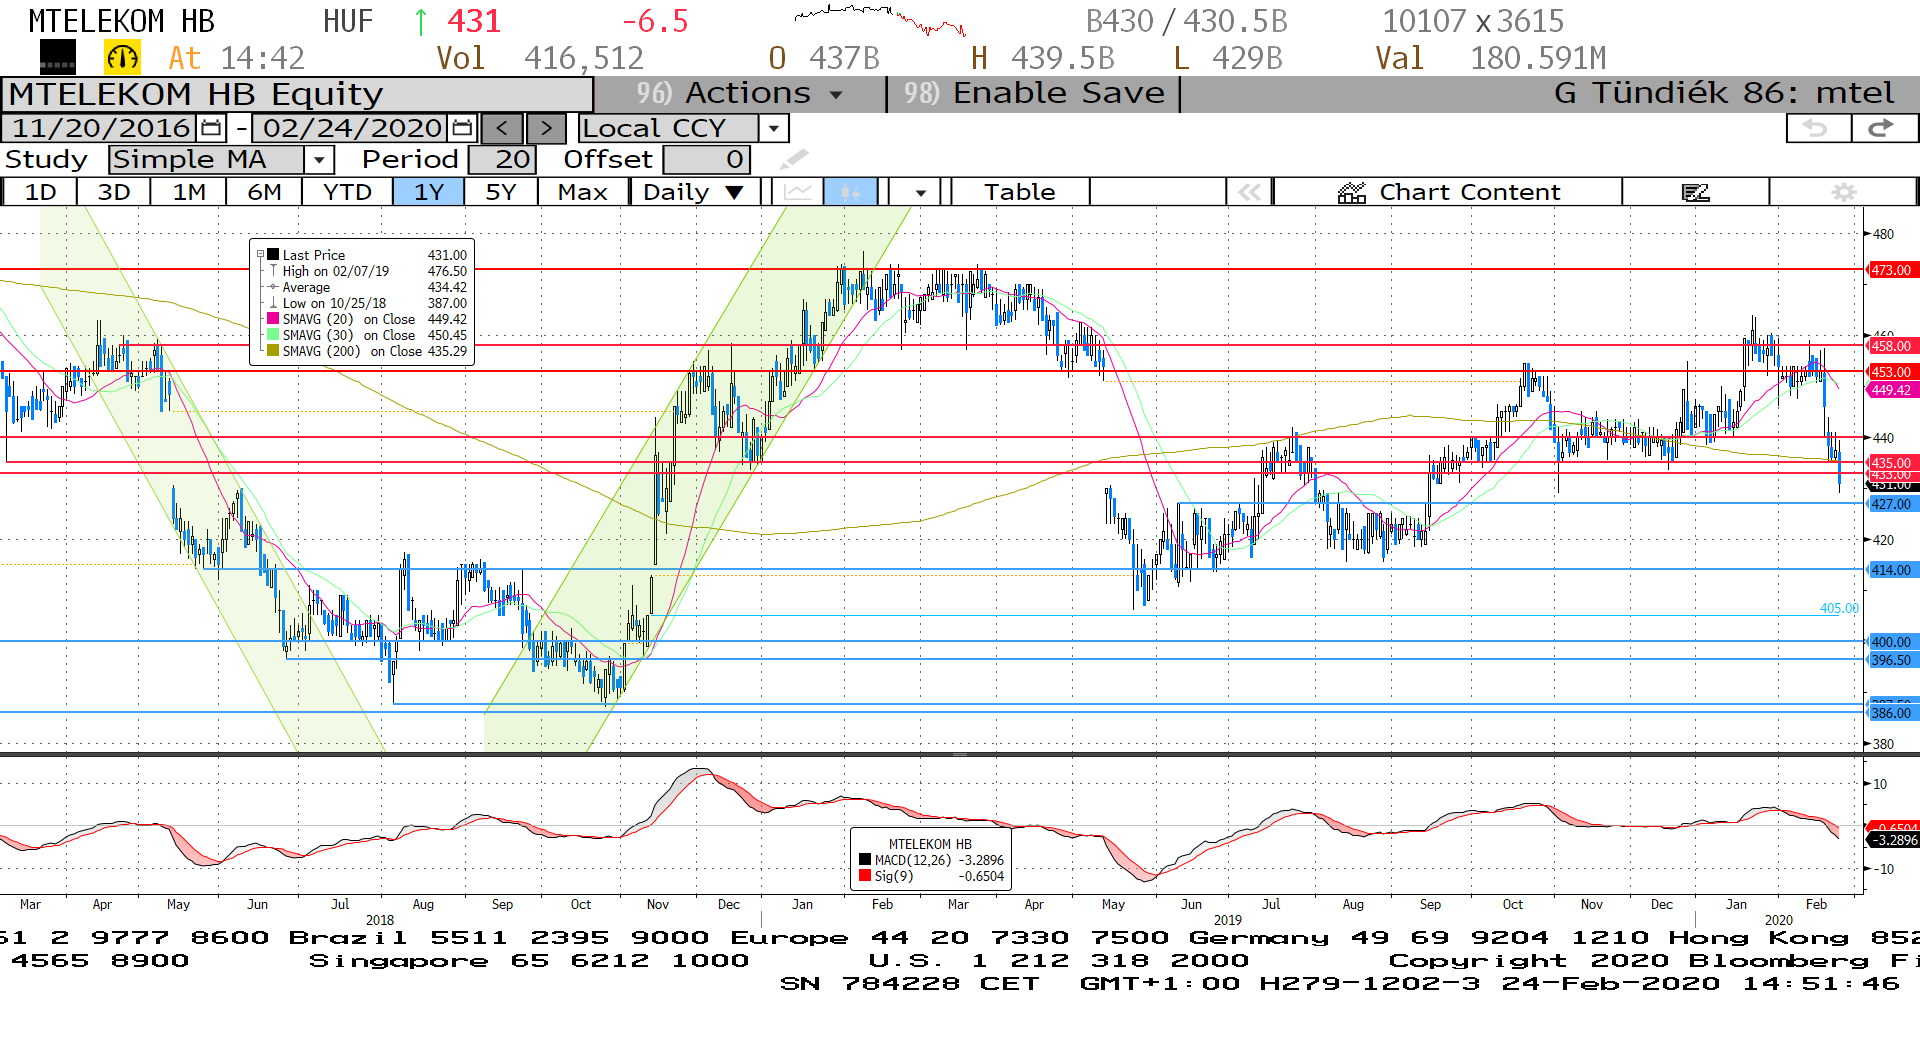Select the 400.00 blue support label

[1891, 642]
